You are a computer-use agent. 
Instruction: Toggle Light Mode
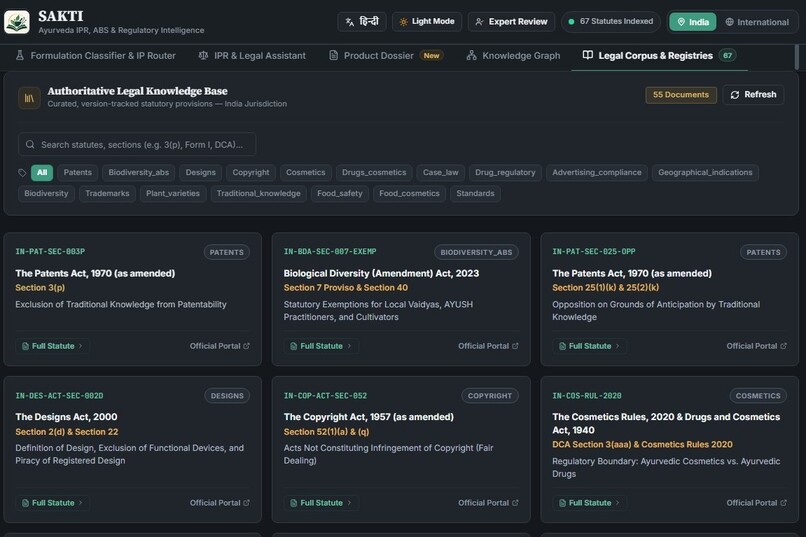pyautogui.click(x=427, y=22)
